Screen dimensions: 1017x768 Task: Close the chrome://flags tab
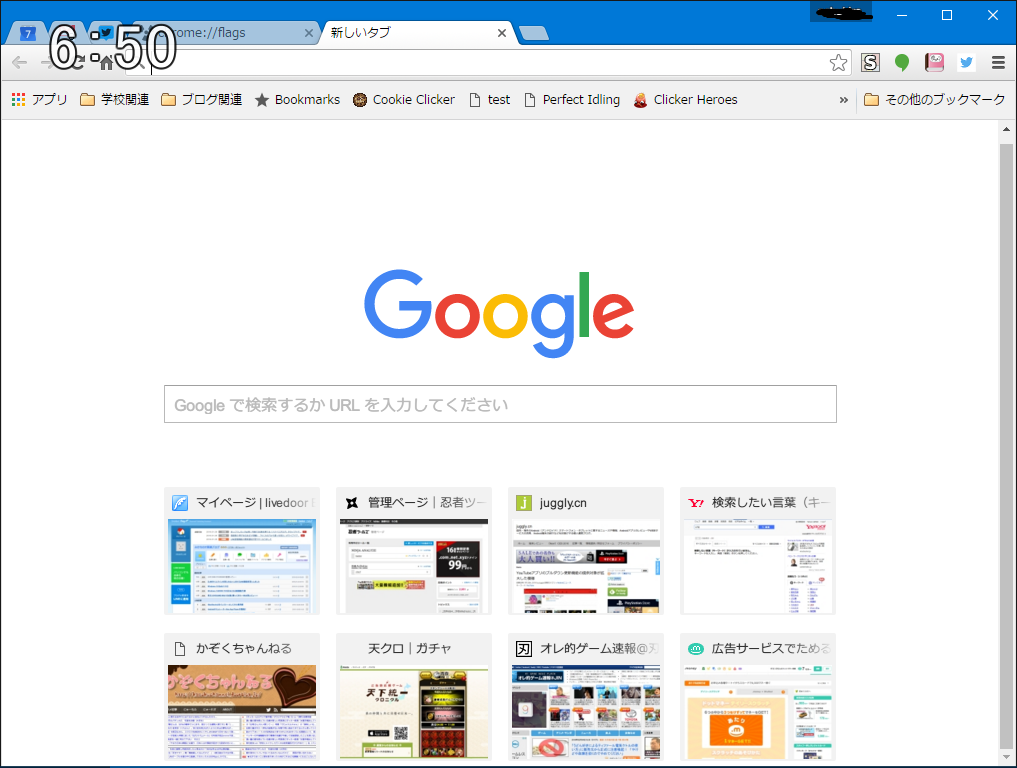(x=309, y=33)
